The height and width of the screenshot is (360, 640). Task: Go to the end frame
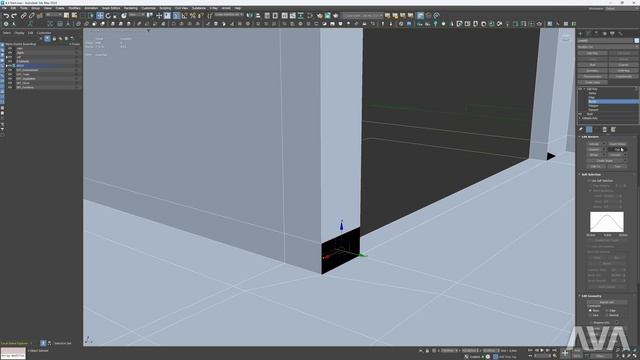pos(554,350)
